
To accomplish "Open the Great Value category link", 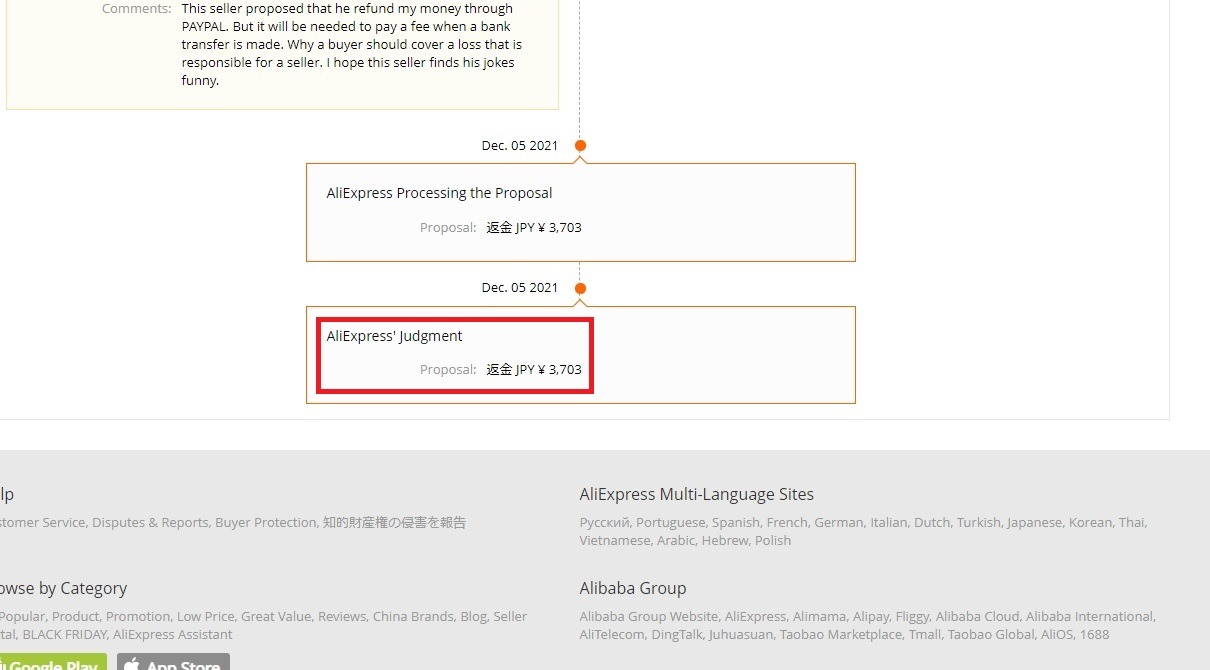I will coord(276,616).
